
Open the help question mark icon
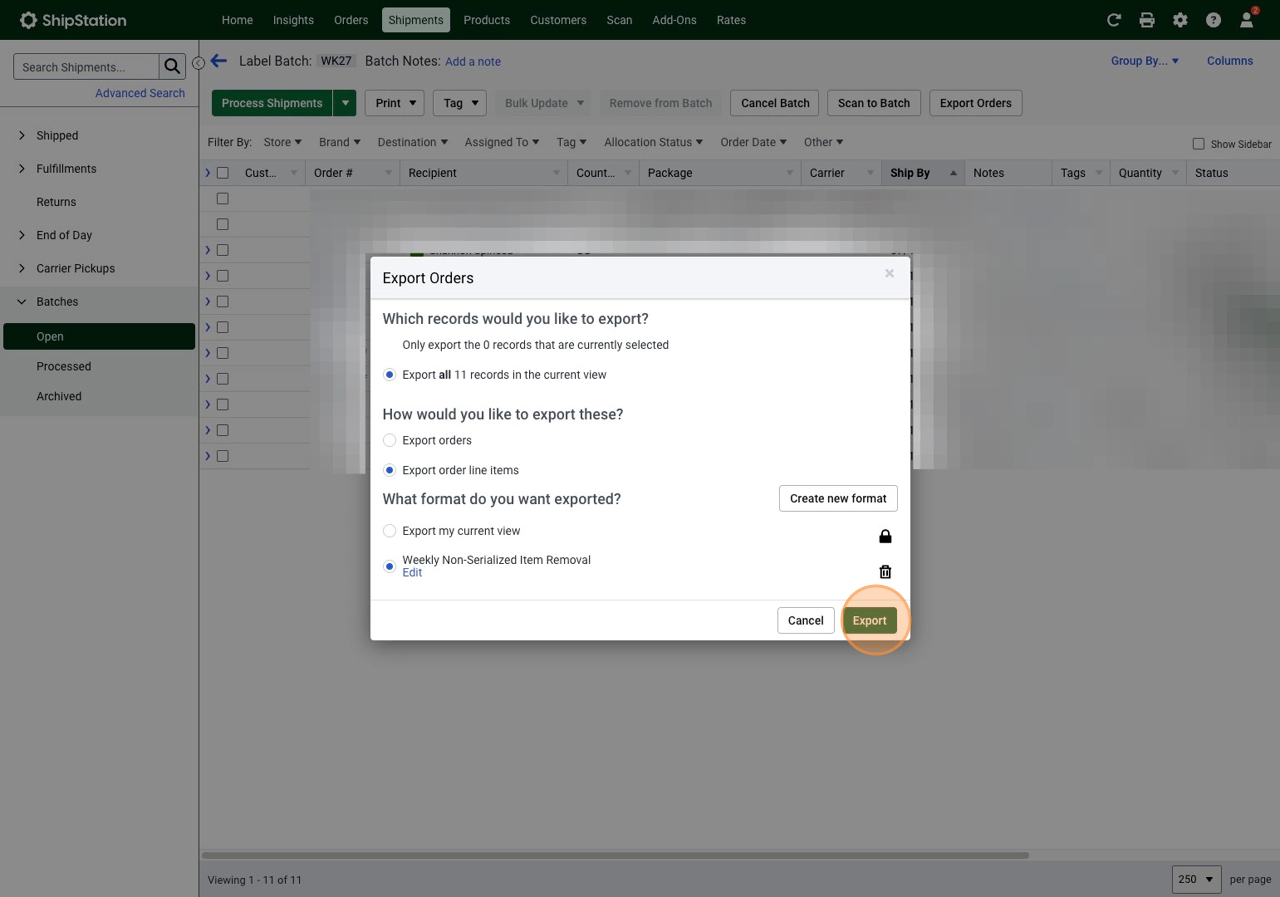tap(1213, 20)
